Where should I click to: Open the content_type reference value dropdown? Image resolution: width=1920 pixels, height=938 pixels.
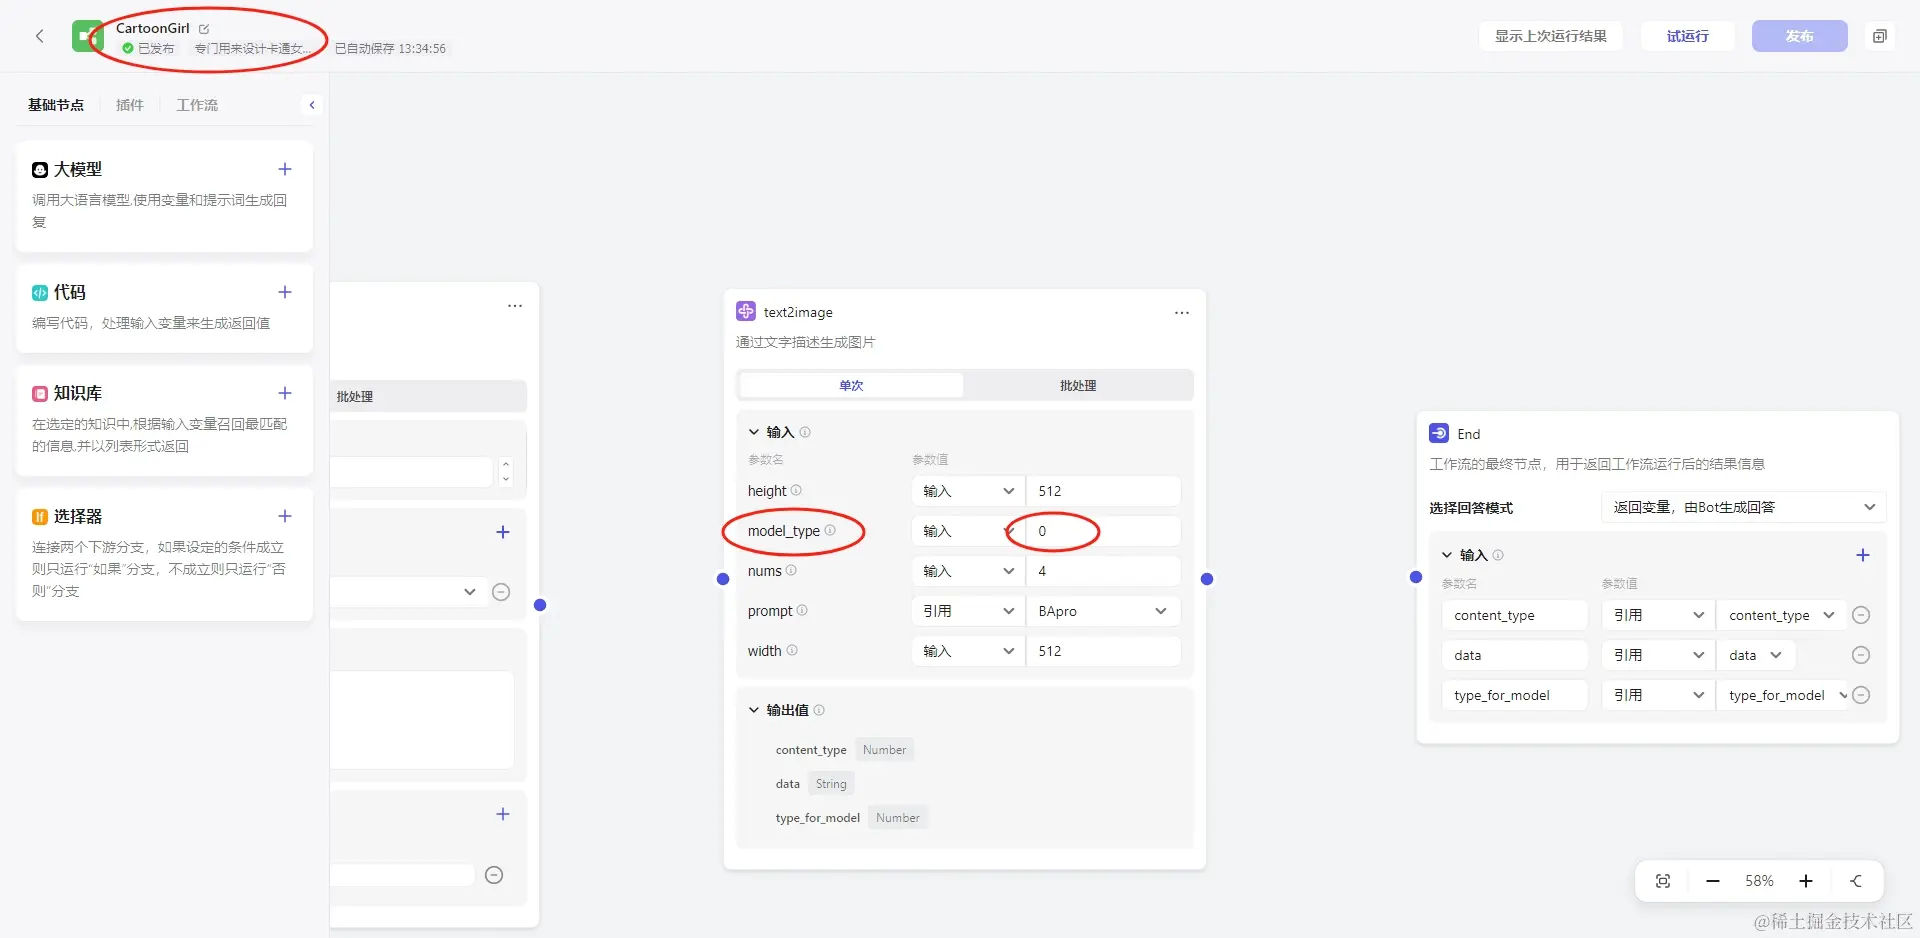[x=1782, y=615]
